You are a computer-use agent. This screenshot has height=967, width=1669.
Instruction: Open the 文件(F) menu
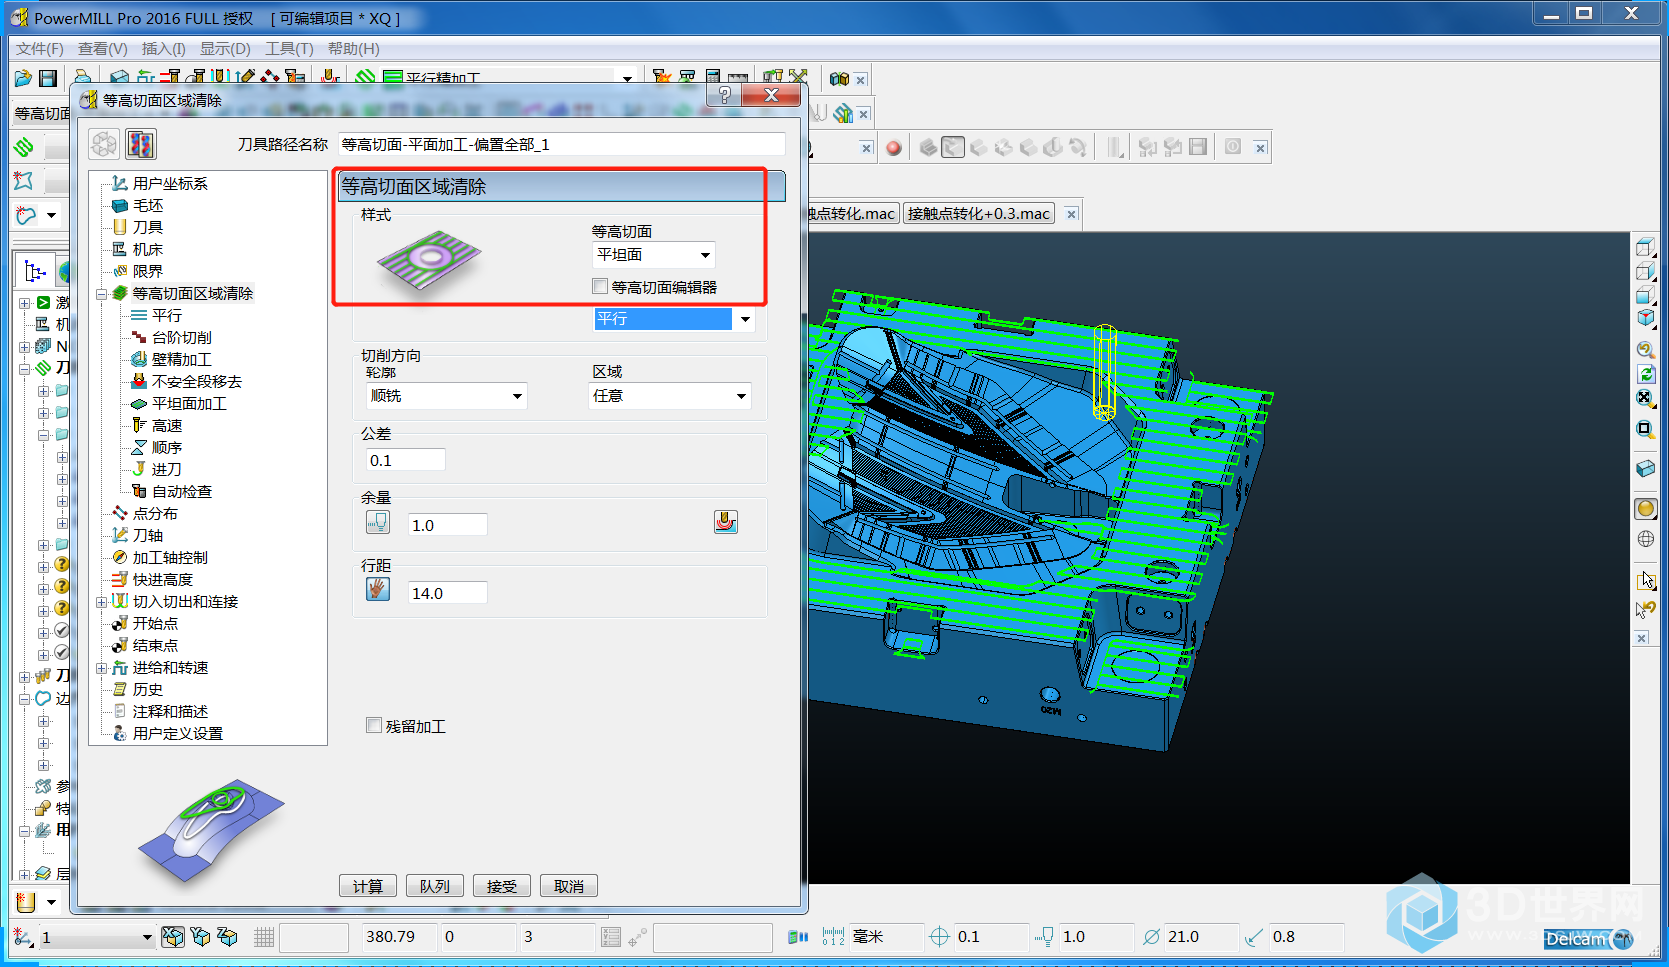point(39,49)
